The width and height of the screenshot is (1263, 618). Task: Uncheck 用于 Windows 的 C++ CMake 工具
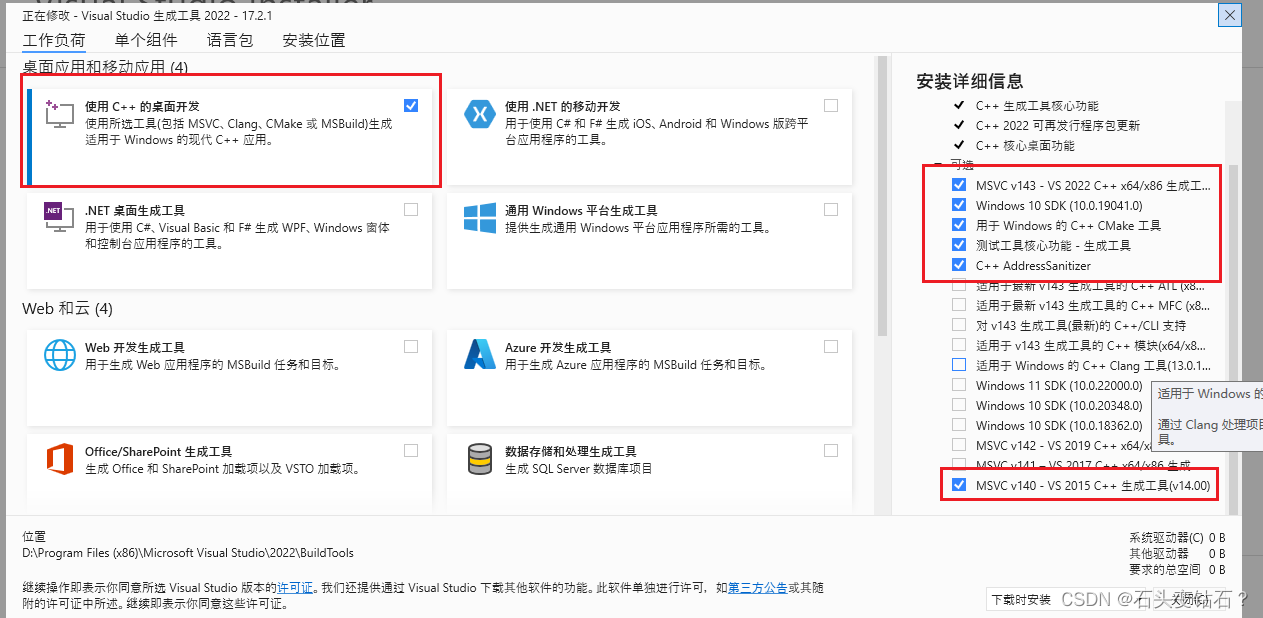pos(959,225)
